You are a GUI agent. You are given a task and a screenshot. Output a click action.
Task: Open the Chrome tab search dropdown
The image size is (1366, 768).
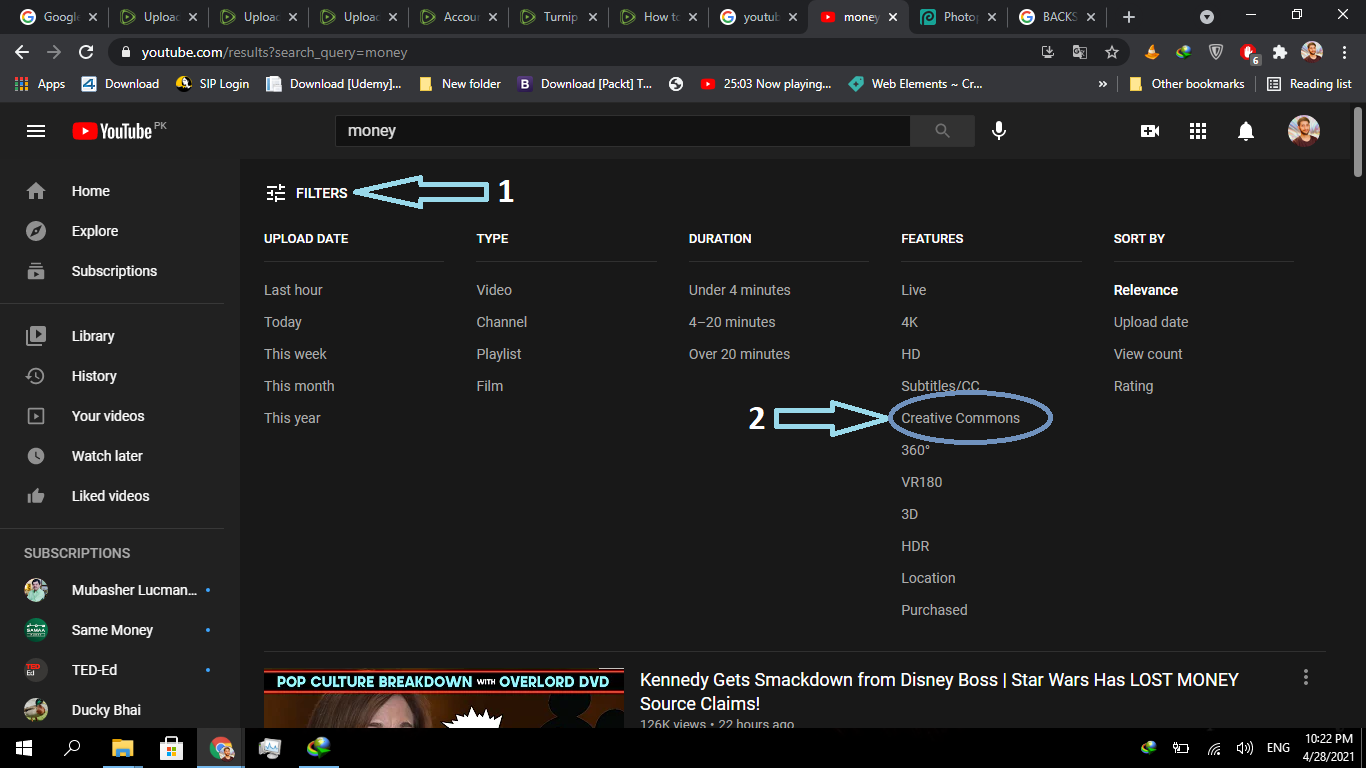[x=1207, y=17]
